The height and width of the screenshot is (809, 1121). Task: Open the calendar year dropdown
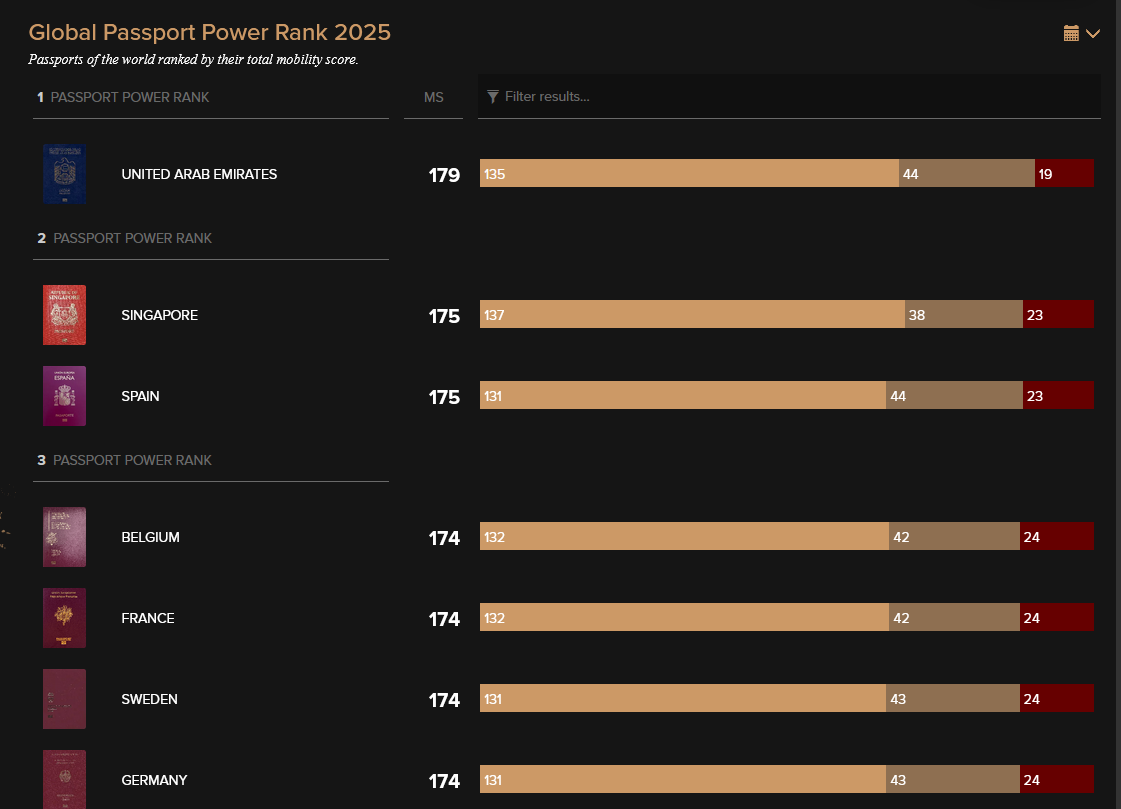coord(1081,34)
